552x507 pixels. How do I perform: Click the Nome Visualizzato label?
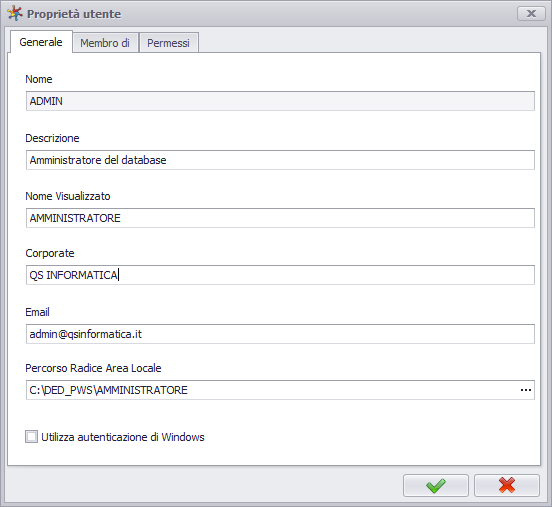[x=68, y=196]
